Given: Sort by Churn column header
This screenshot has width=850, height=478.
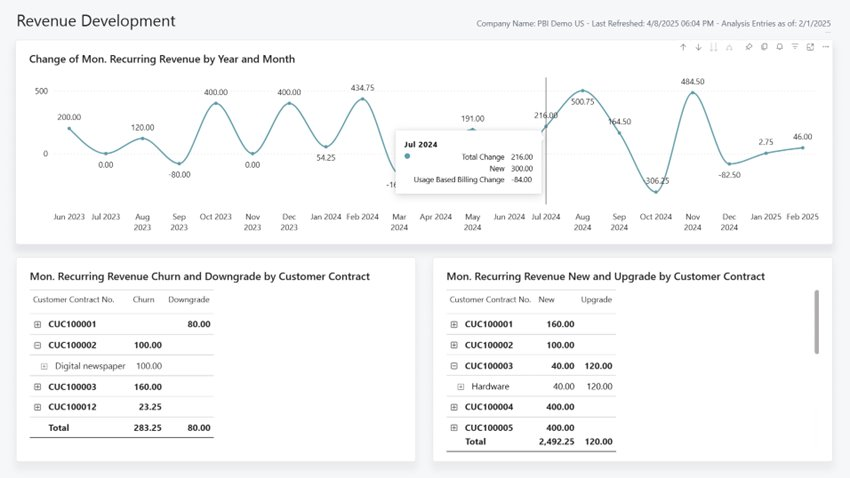Looking at the screenshot, I should [144, 300].
